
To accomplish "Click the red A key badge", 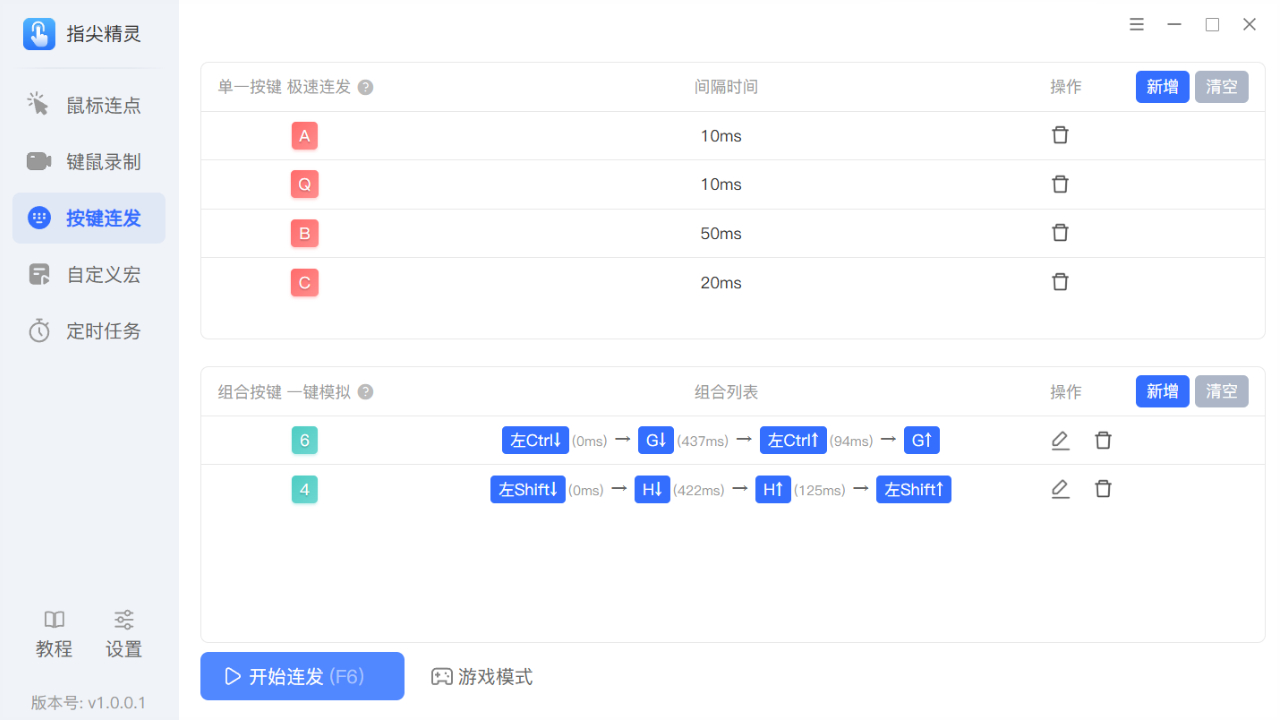I will click(x=305, y=136).
